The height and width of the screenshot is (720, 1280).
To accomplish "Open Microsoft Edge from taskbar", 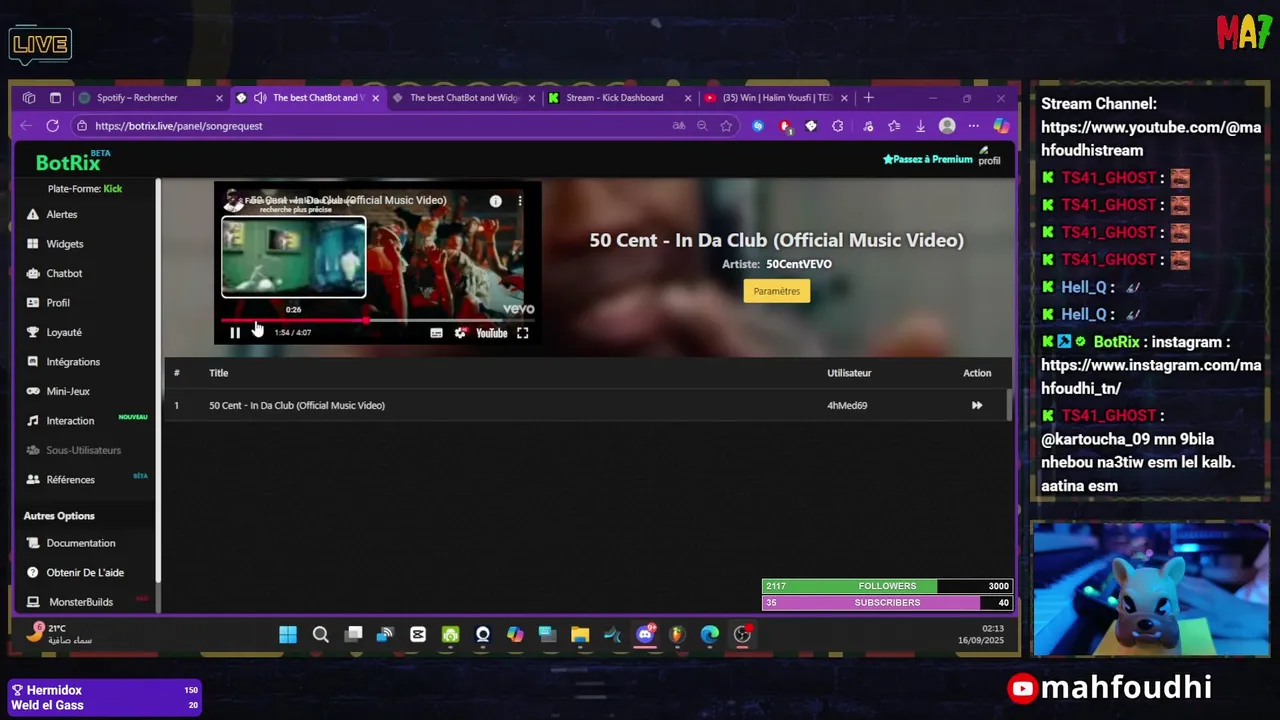I will pyautogui.click(x=709, y=634).
